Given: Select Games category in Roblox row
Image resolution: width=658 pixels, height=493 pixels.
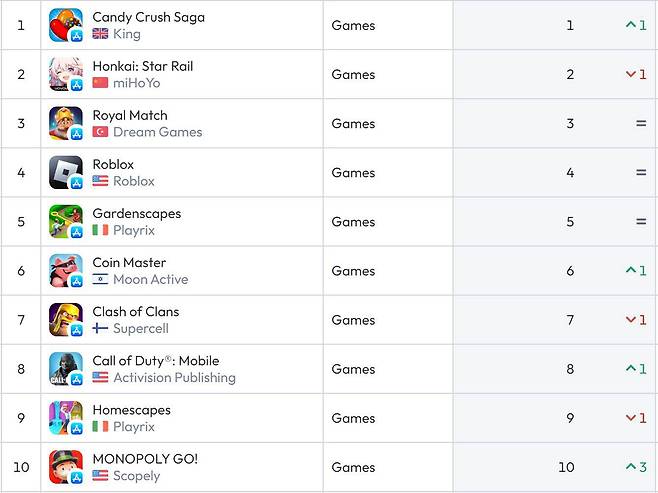Looking at the screenshot, I should pyautogui.click(x=353, y=172).
